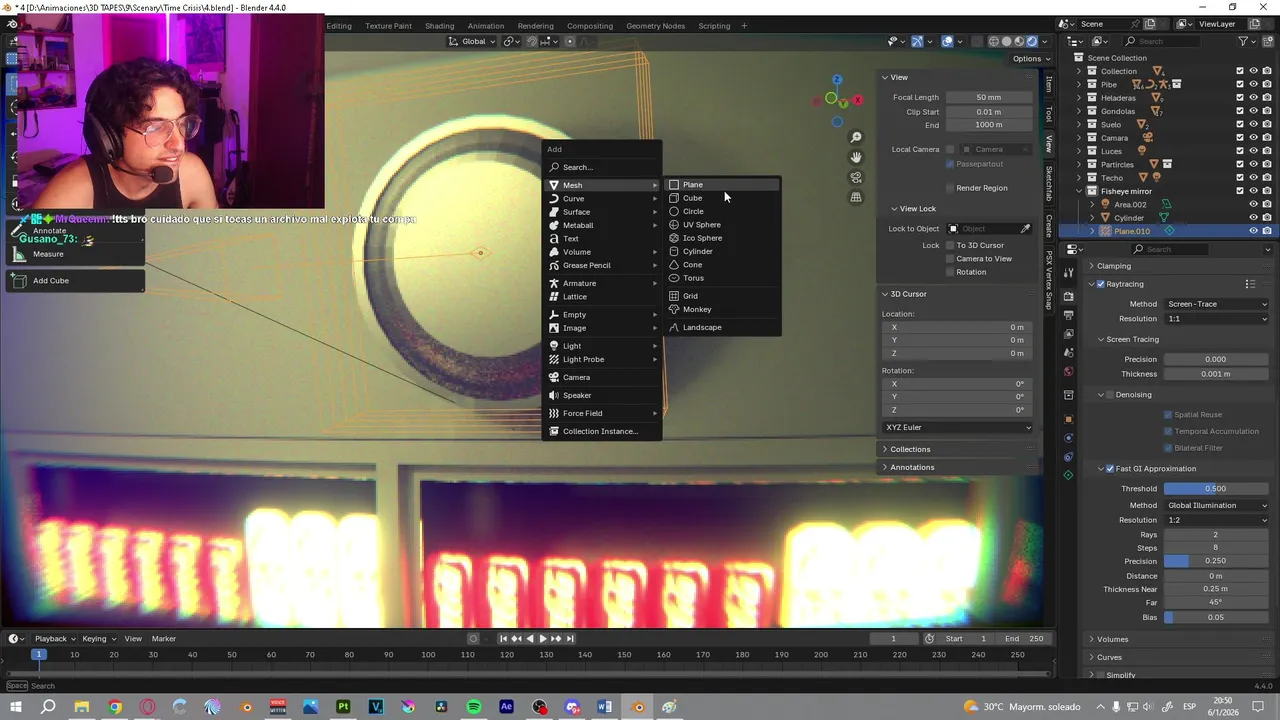This screenshot has height=720, width=1280.
Task: Open the Keying menu in timeline
Action: pyautogui.click(x=98, y=639)
